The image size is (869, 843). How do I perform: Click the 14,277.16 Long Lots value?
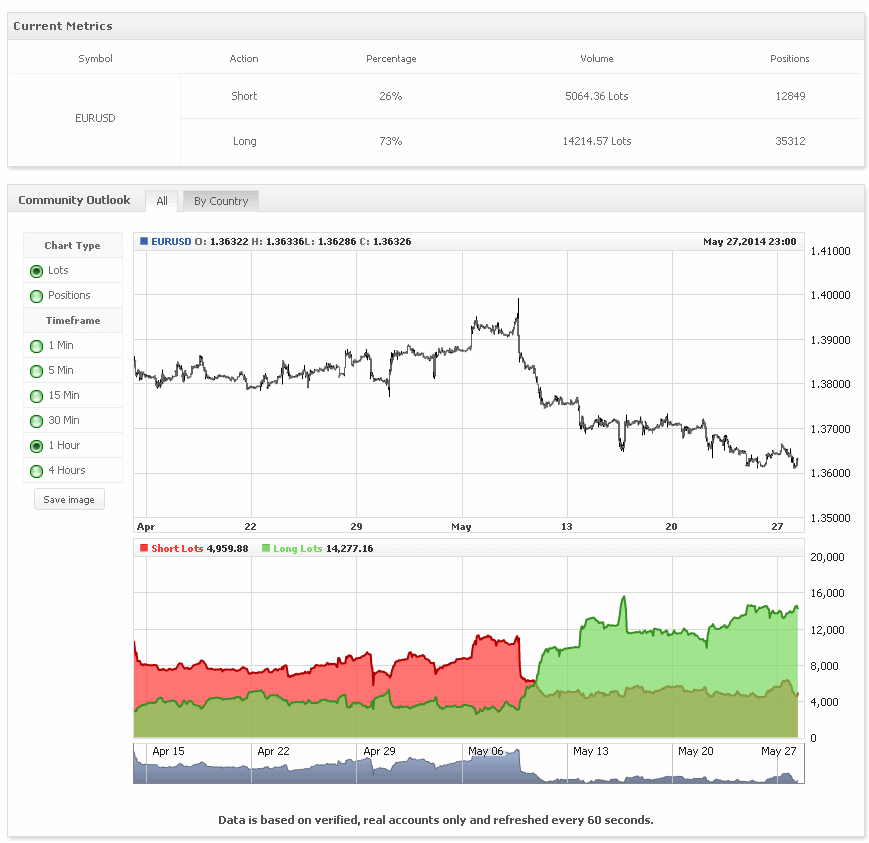(350, 549)
